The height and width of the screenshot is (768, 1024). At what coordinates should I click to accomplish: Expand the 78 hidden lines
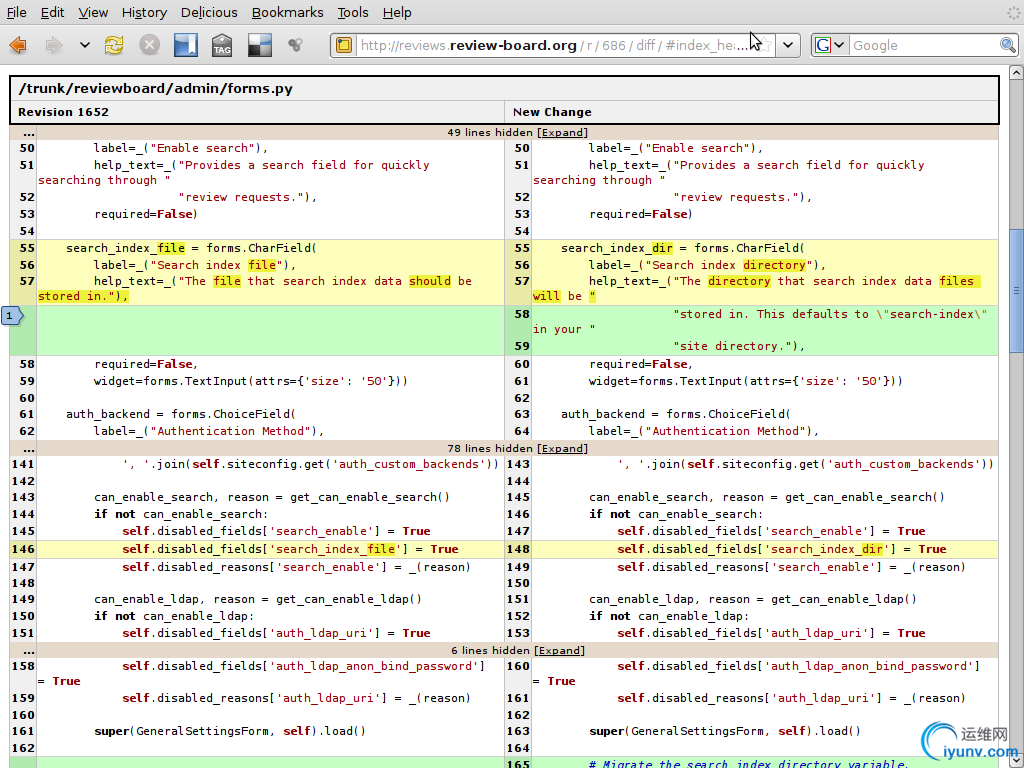click(x=562, y=448)
